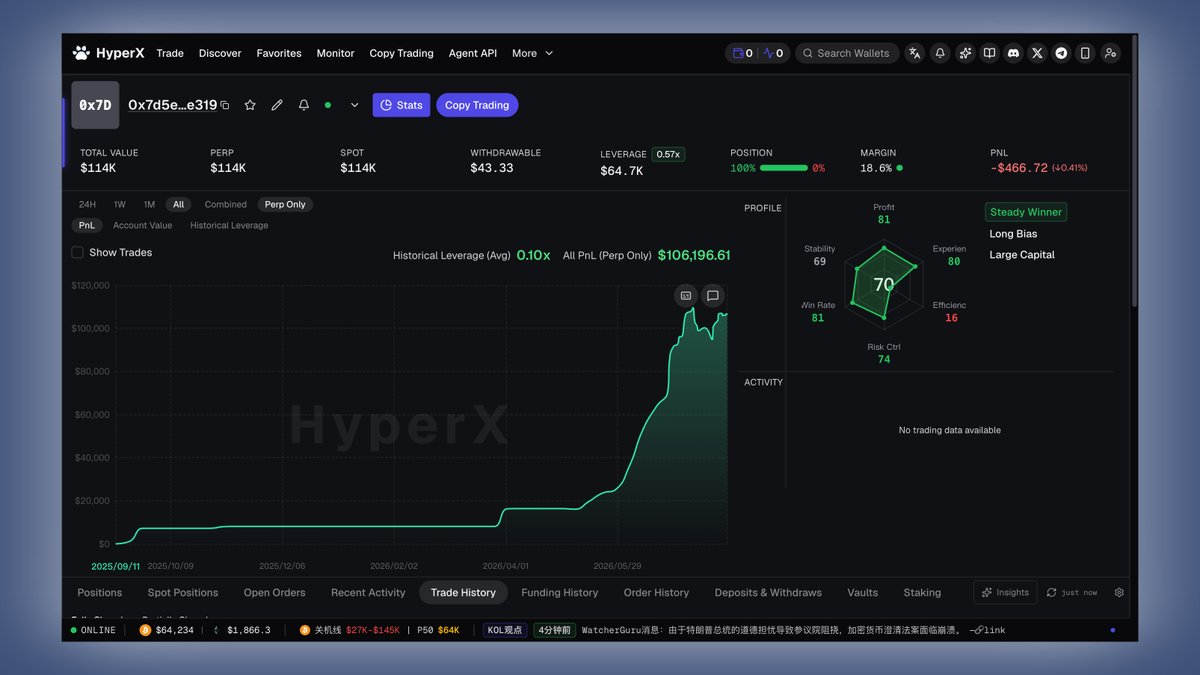Select the 24H time range
The width and height of the screenshot is (1200, 675).
click(87, 204)
